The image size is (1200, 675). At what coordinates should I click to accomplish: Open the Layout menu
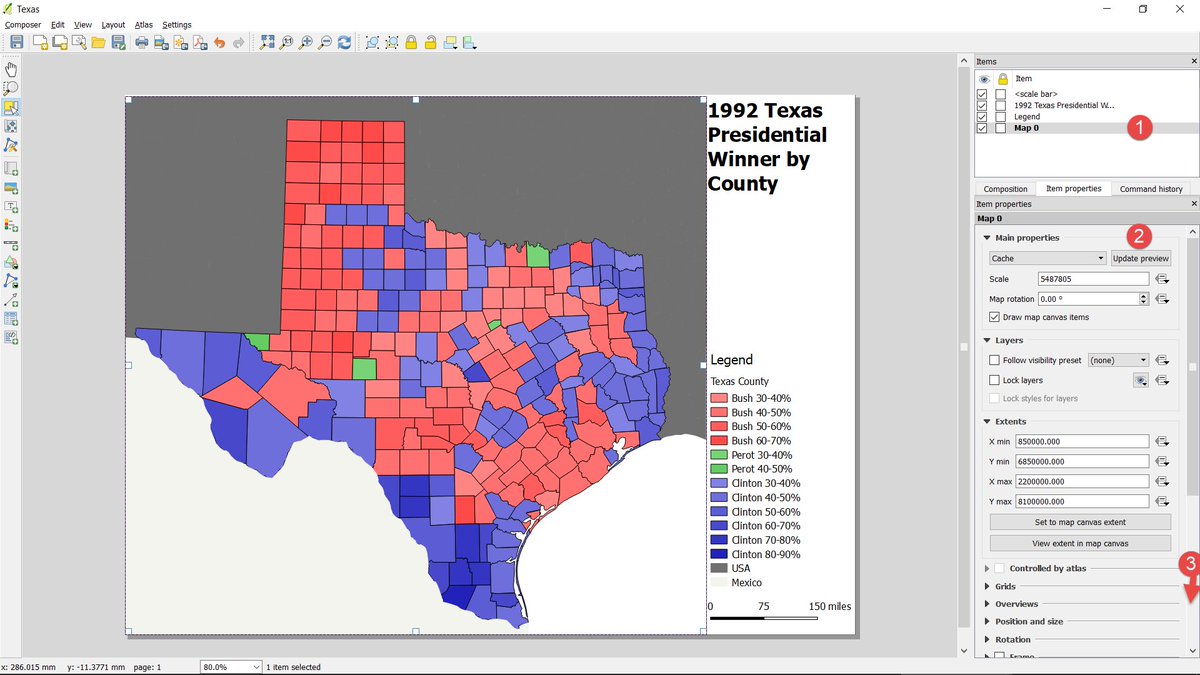[113, 24]
